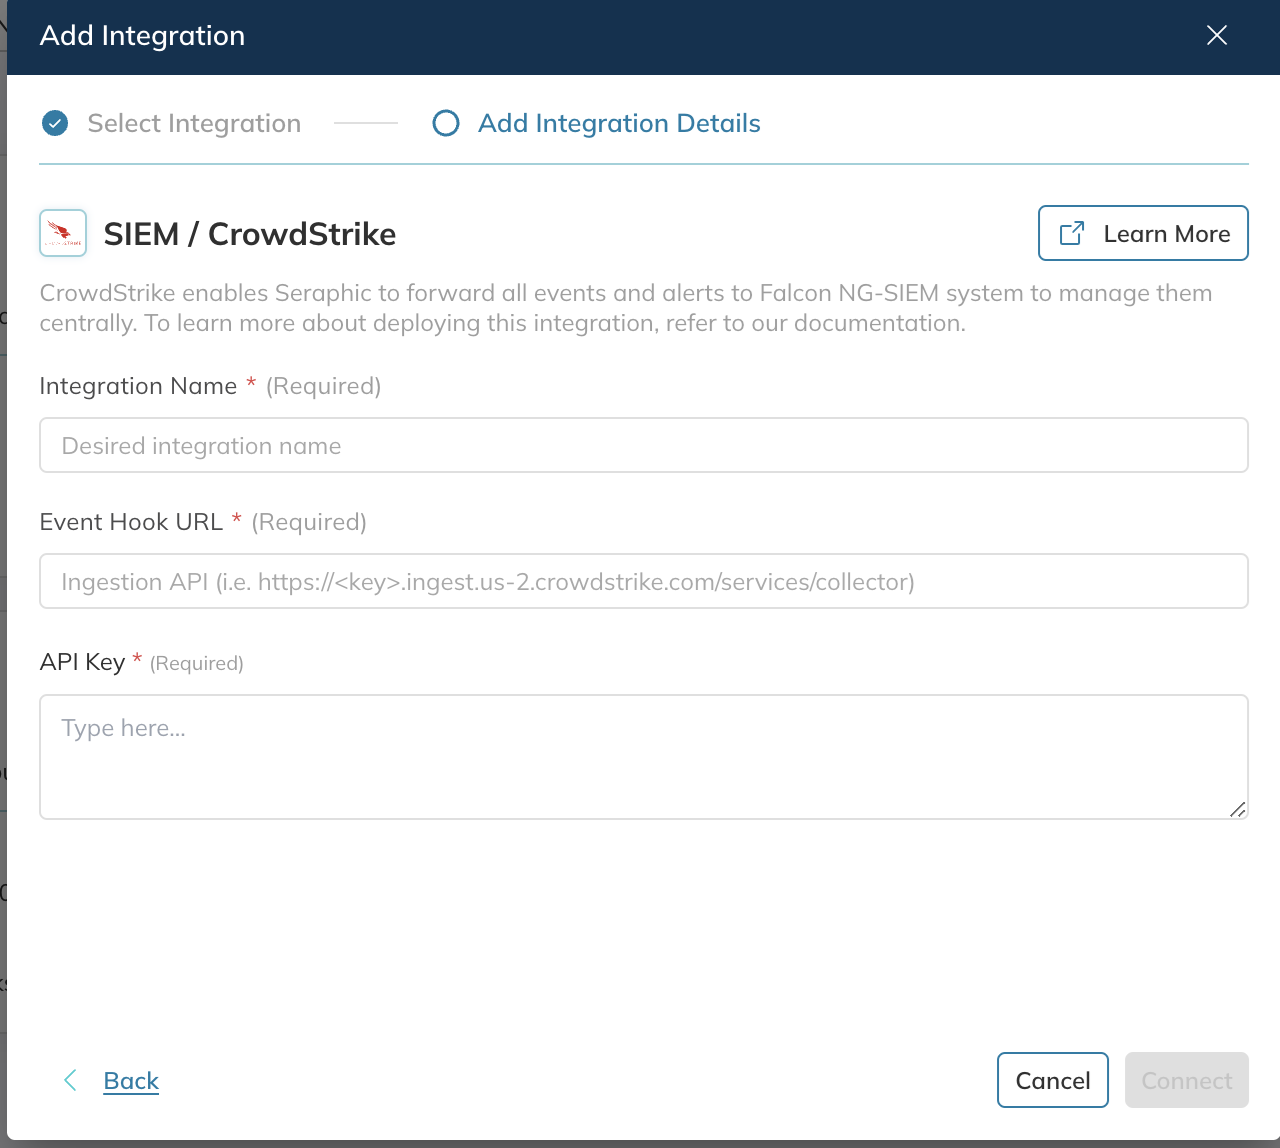The width and height of the screenshot is (1280, 1148).
Task: Click the X to dismiss Add Integration
Action: pos(1216,35)
